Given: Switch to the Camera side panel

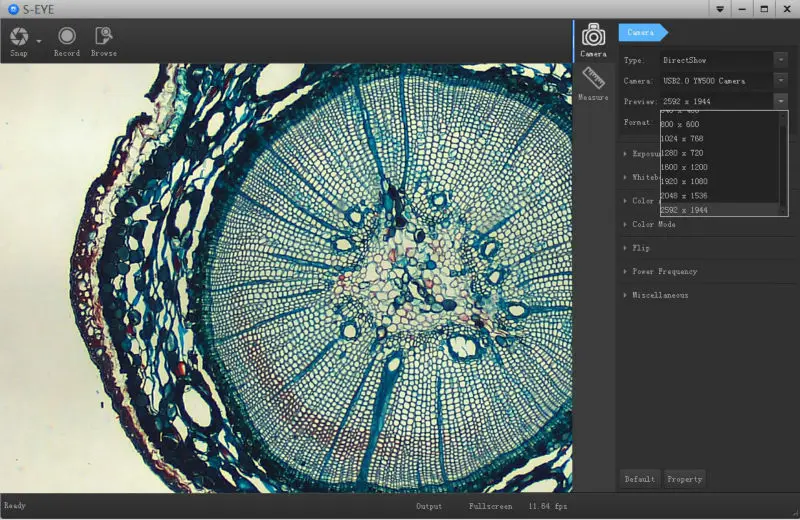Looking at the screenshot, I should [x=593, y=39].
